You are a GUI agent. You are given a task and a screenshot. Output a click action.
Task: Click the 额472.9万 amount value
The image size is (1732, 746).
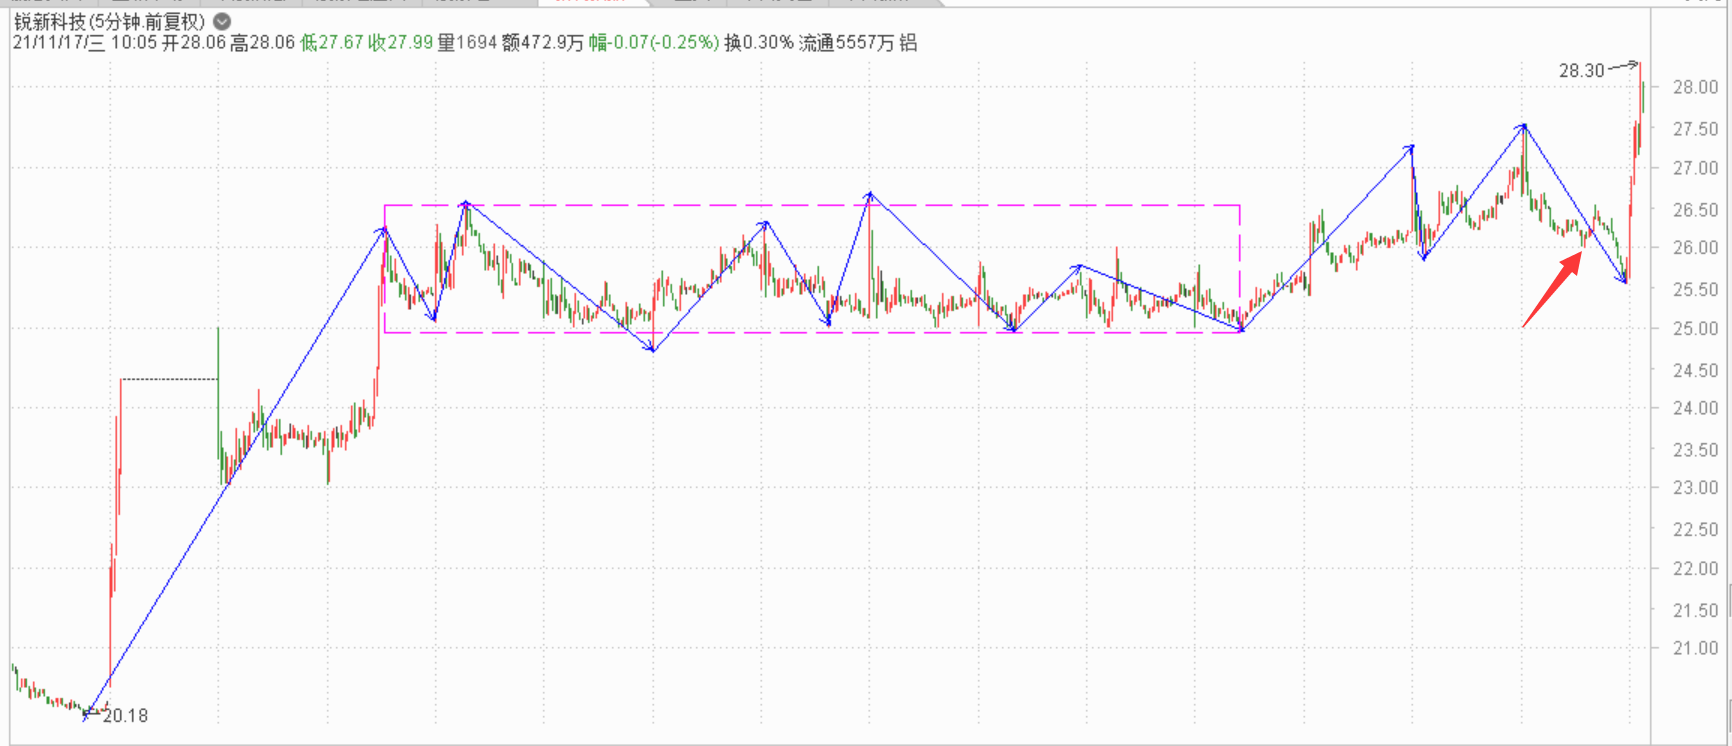coord(541,43)
